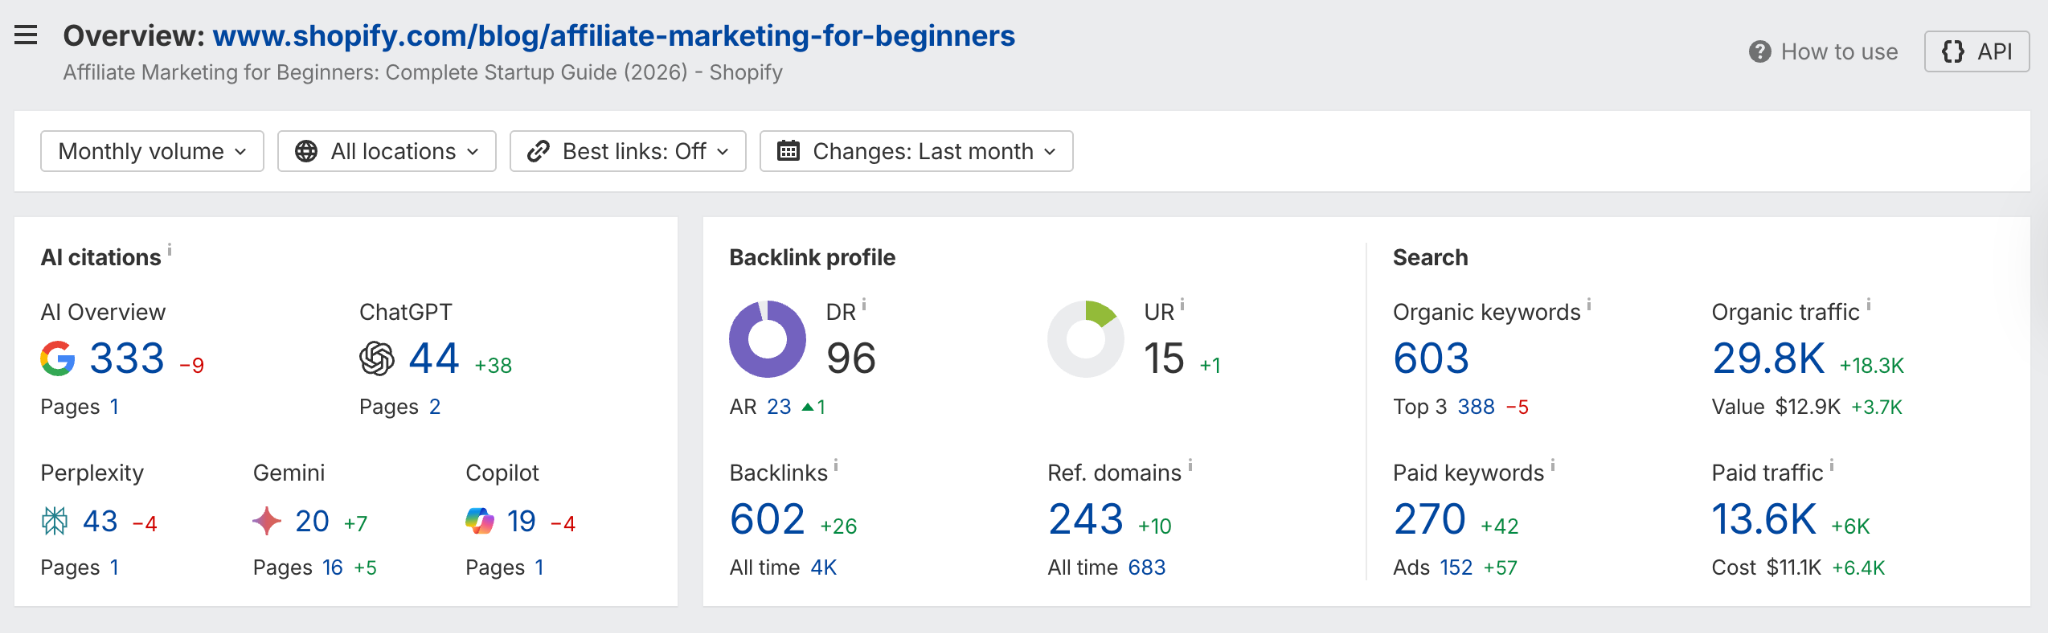The image size is (2048, 633).
Task: Open the Shopify affiliate marketing URL link
Action: (614, 36)
